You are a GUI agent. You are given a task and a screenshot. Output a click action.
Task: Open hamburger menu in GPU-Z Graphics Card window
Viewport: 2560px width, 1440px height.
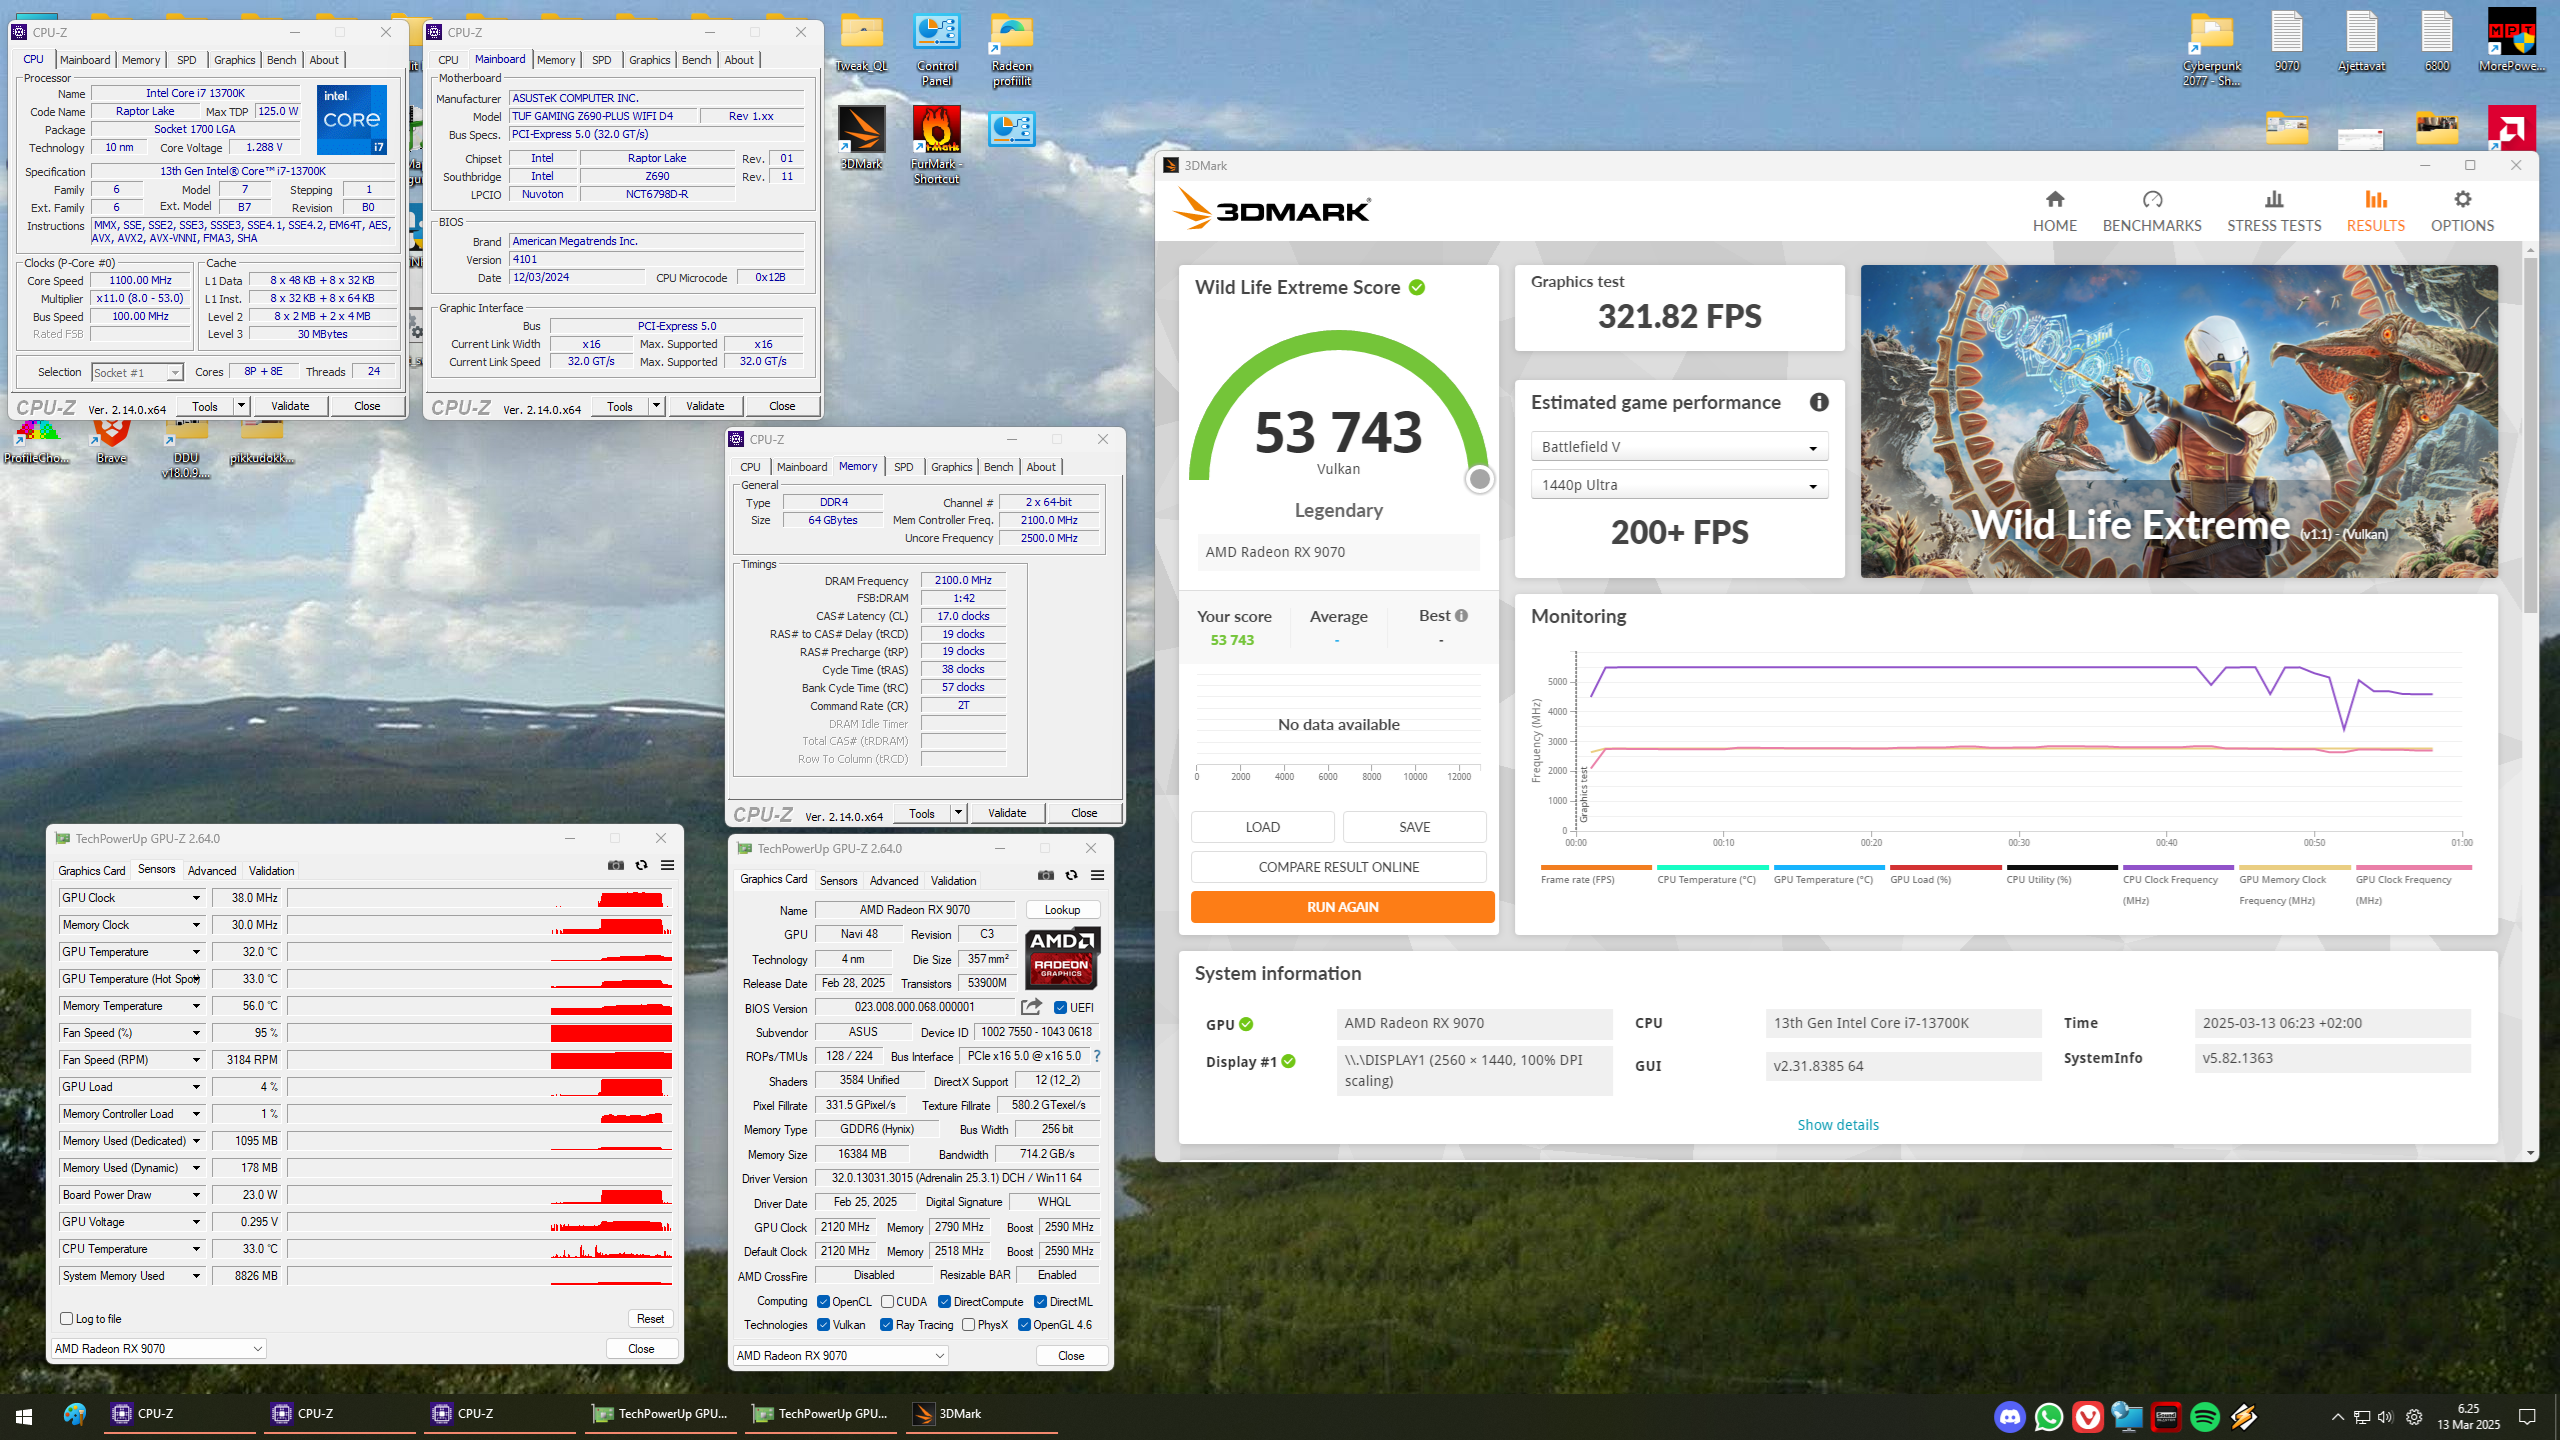[1097, 875]
